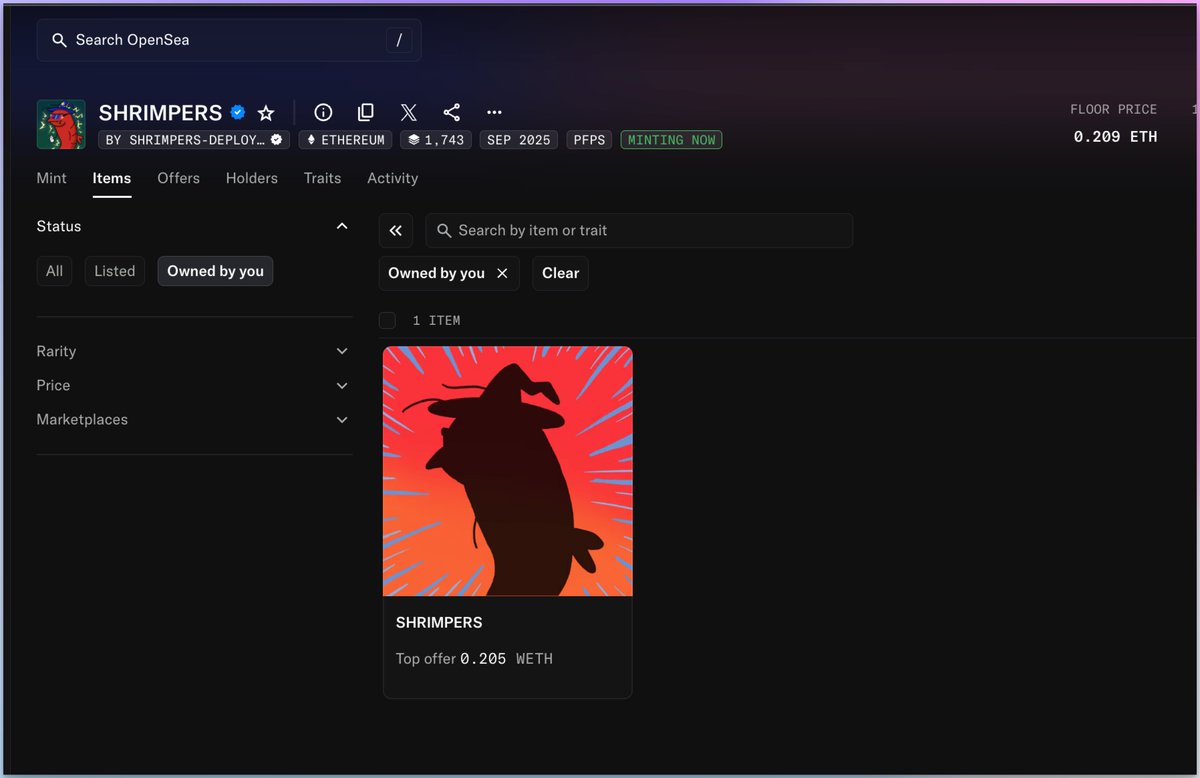Viewport: 1200px width, 778px height.
Task: Switch to the Mint tab
Action: (52, 178)
